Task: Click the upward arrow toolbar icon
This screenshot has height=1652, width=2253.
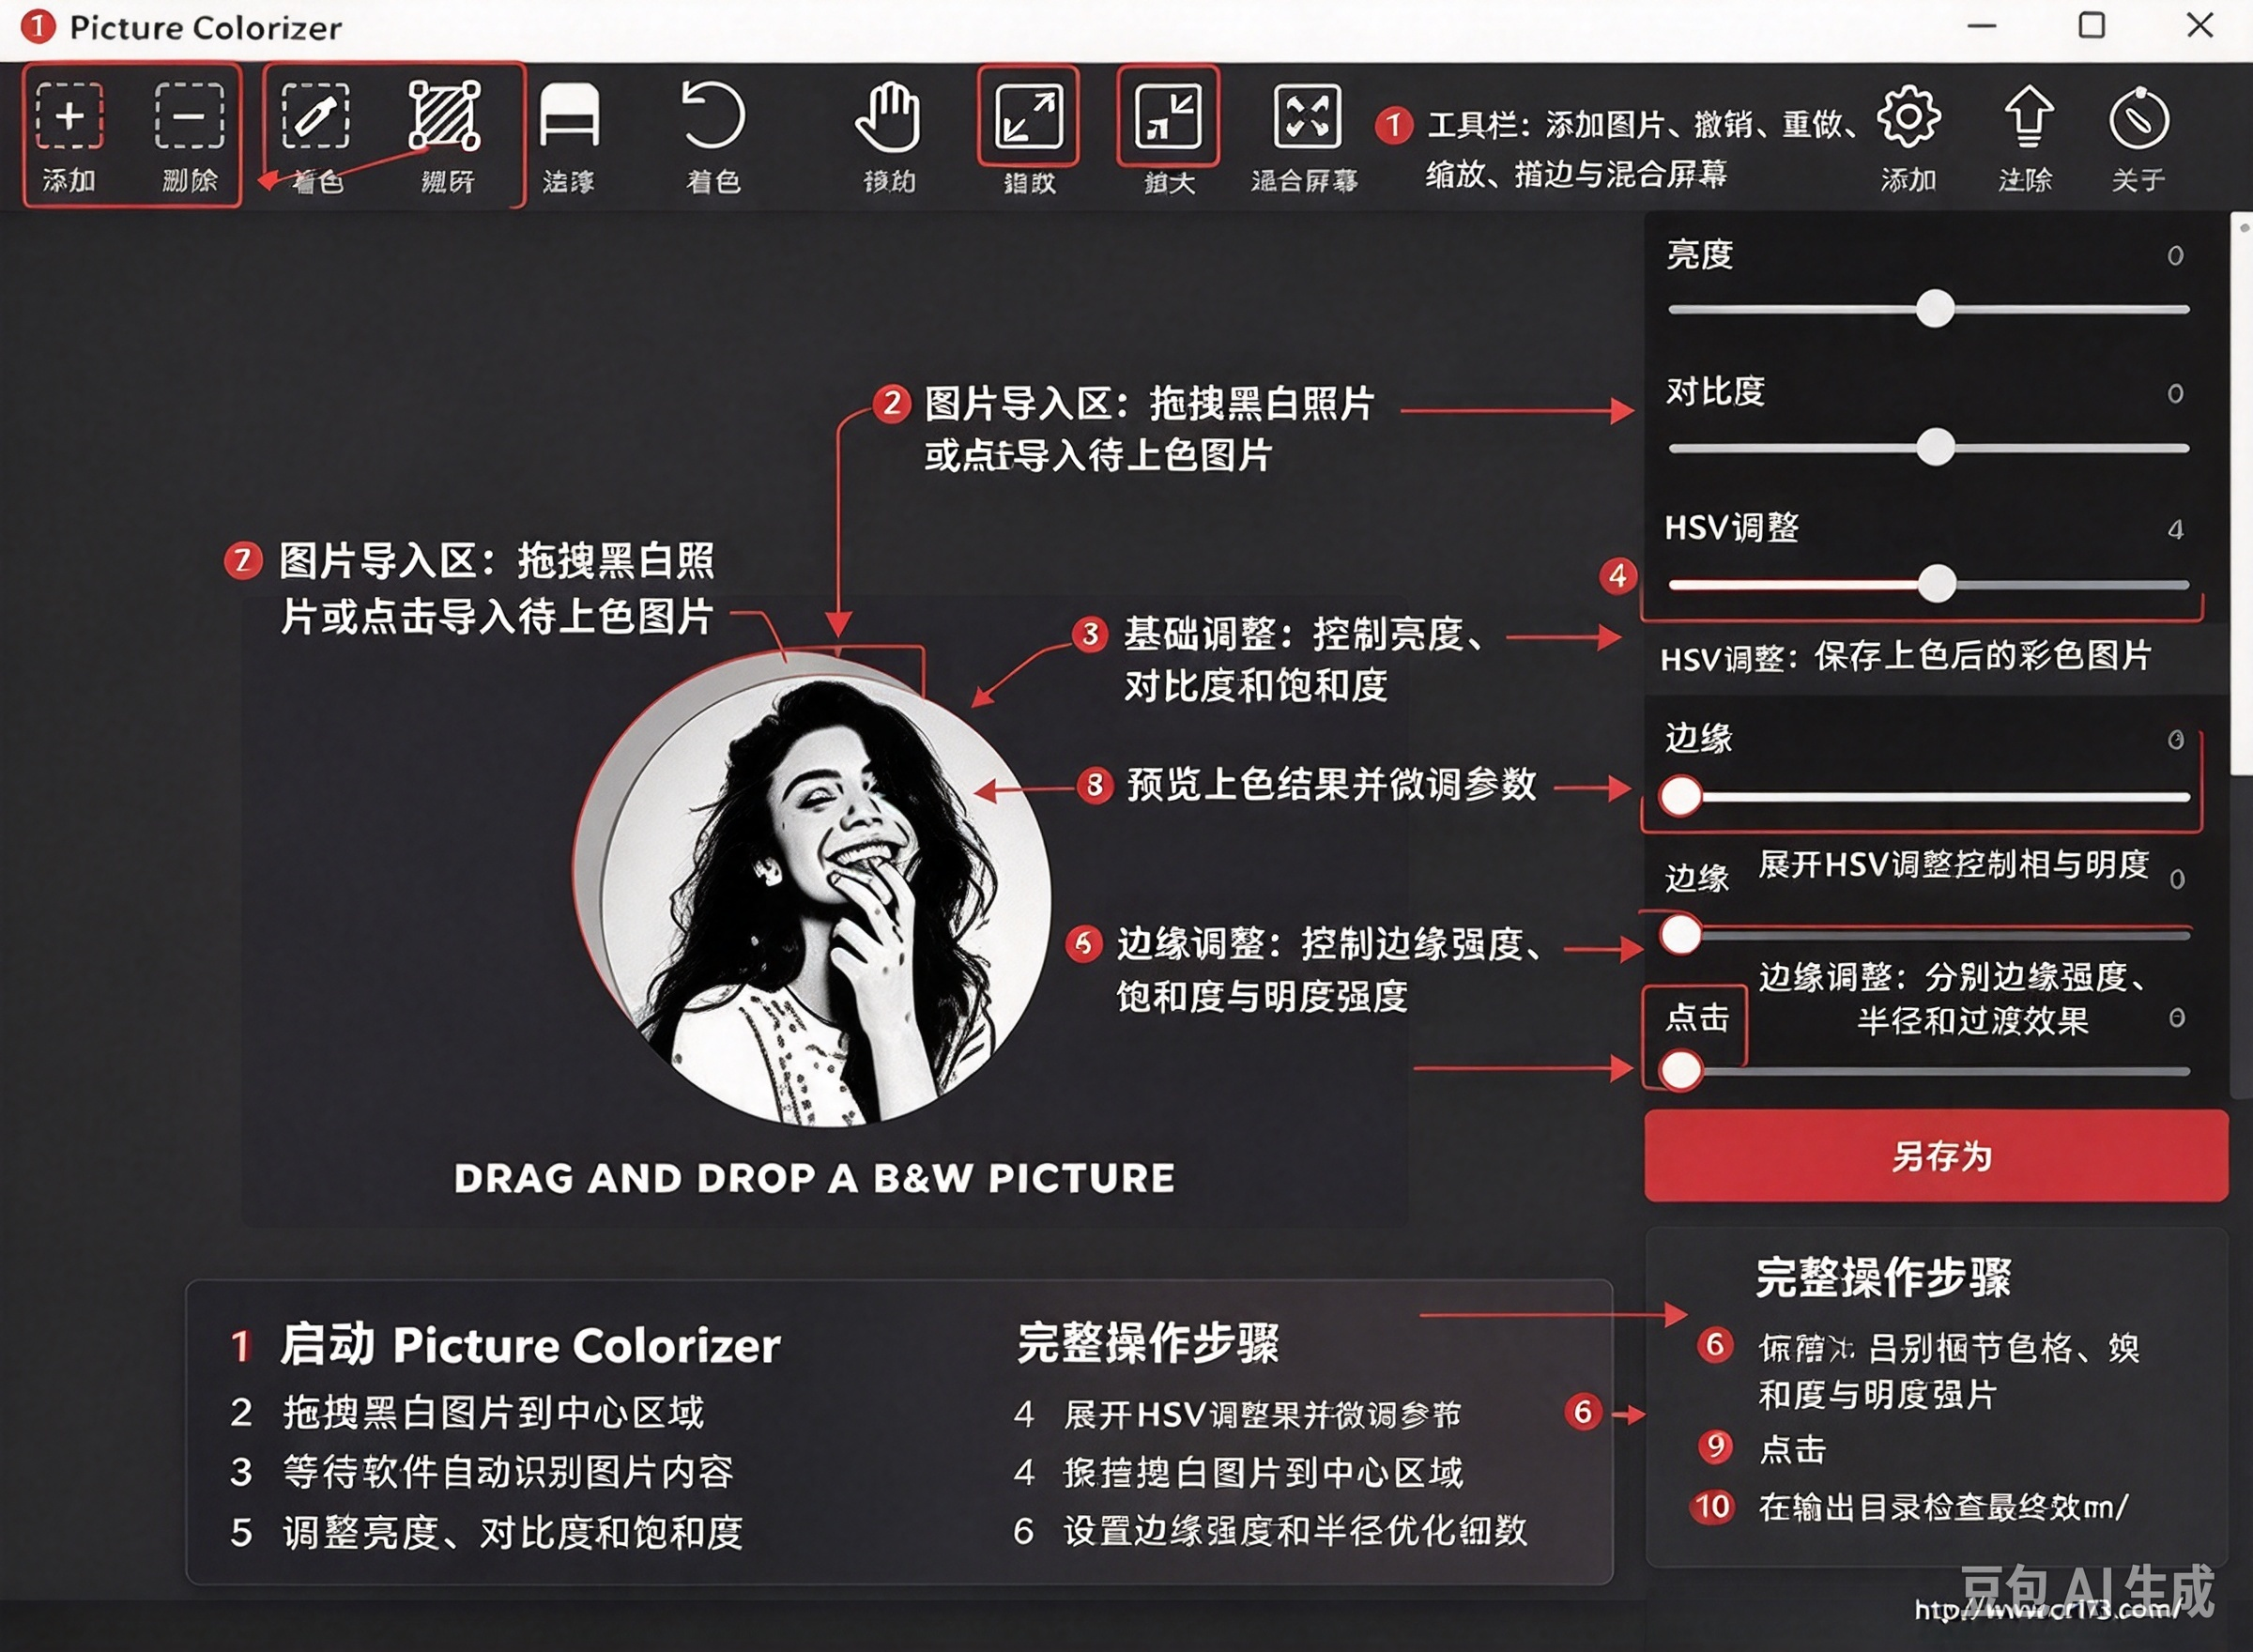Action: [x=2028, y=117]
